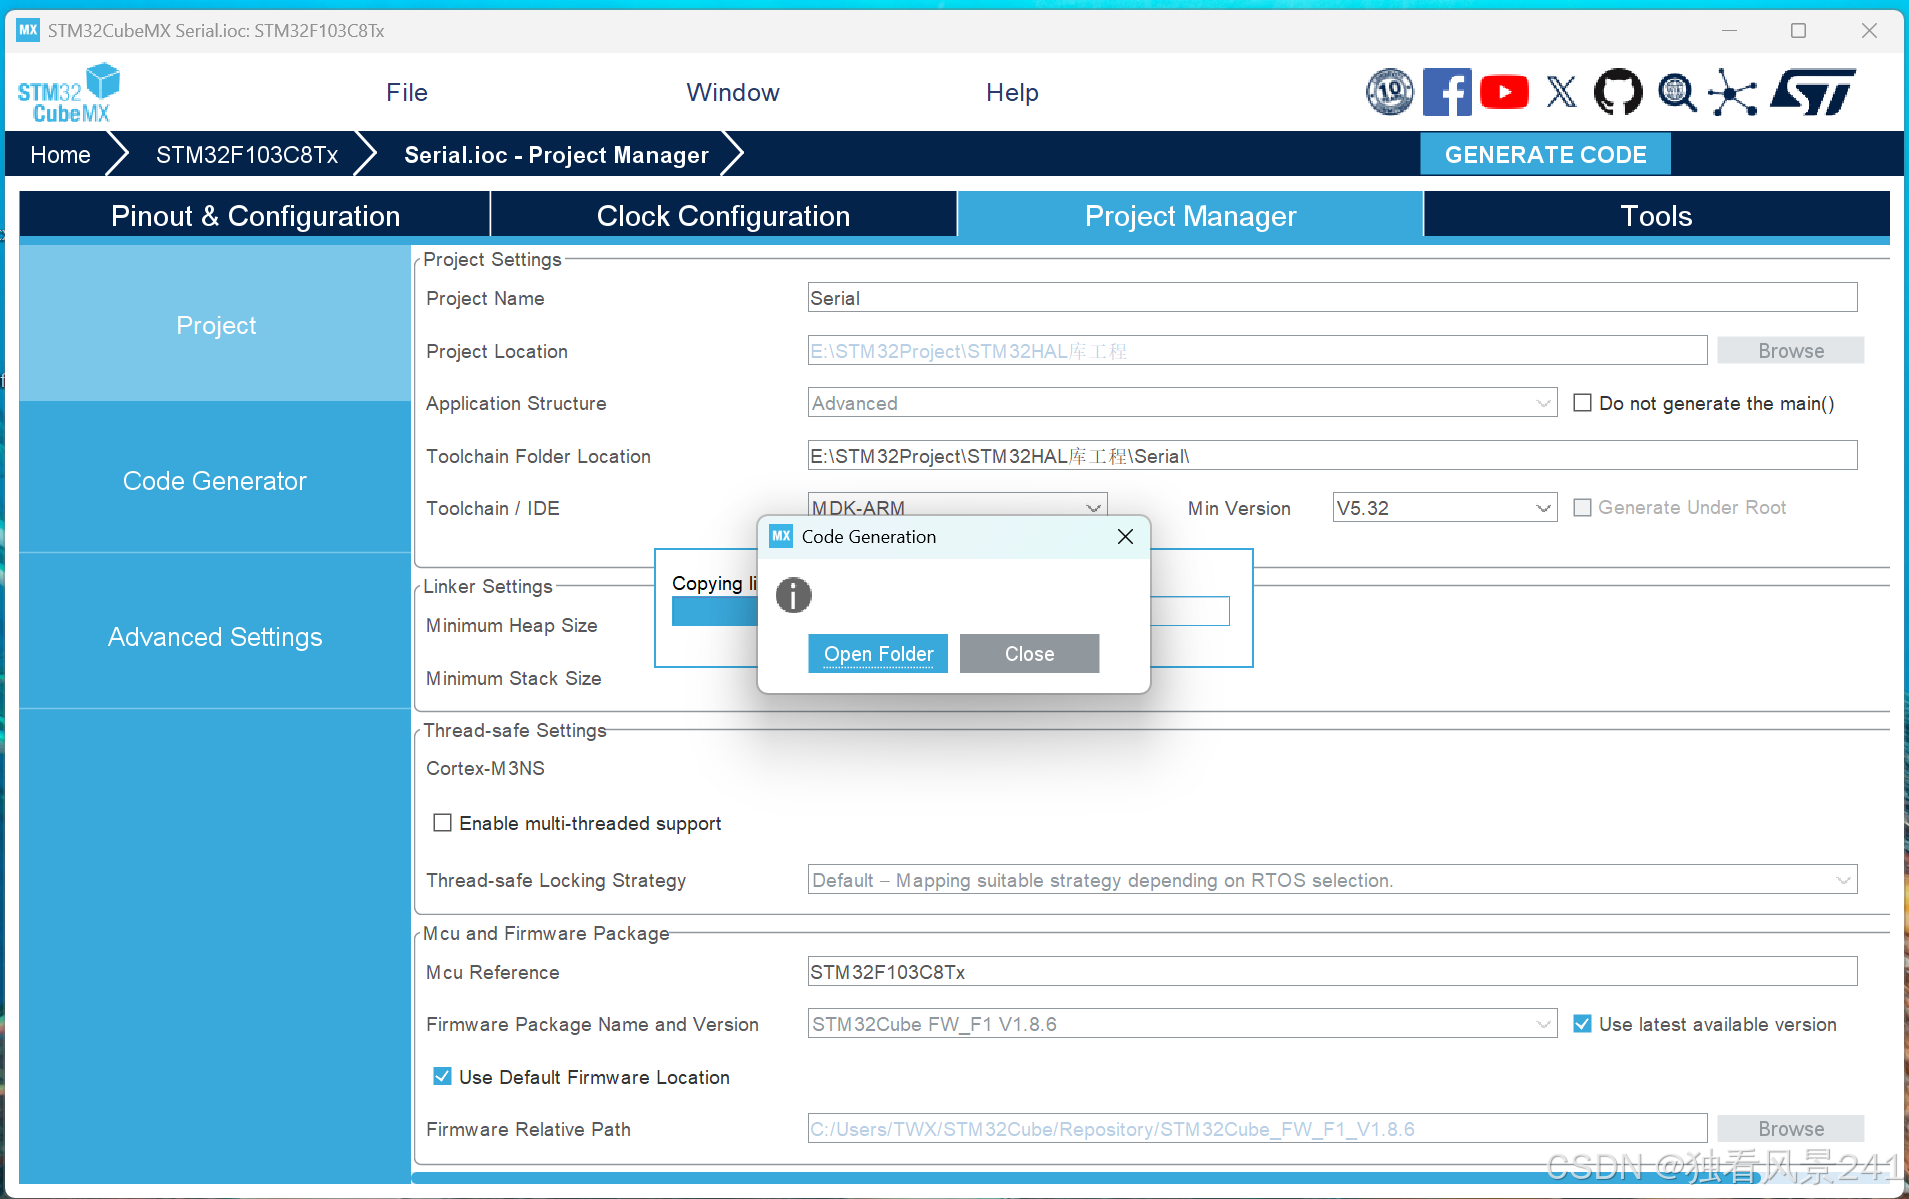Toggle Do not generate the main() checkbox
The height and width of the screenshot is (1199, 1909).
click(x=1582, y=403)
